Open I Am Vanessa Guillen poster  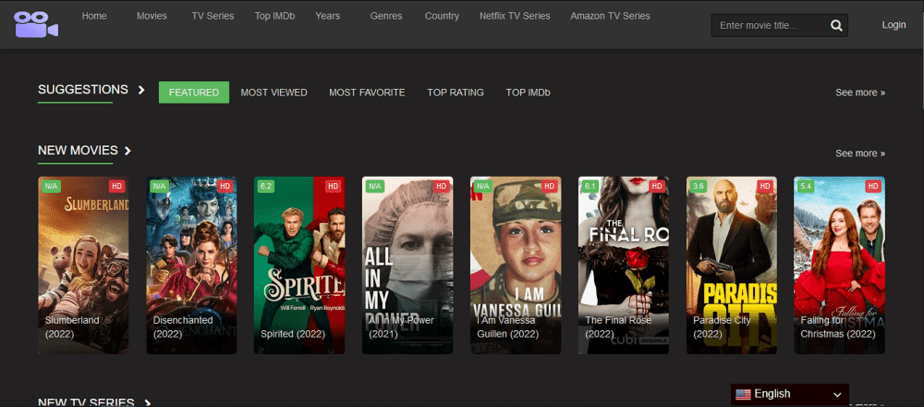pos(516,266)
